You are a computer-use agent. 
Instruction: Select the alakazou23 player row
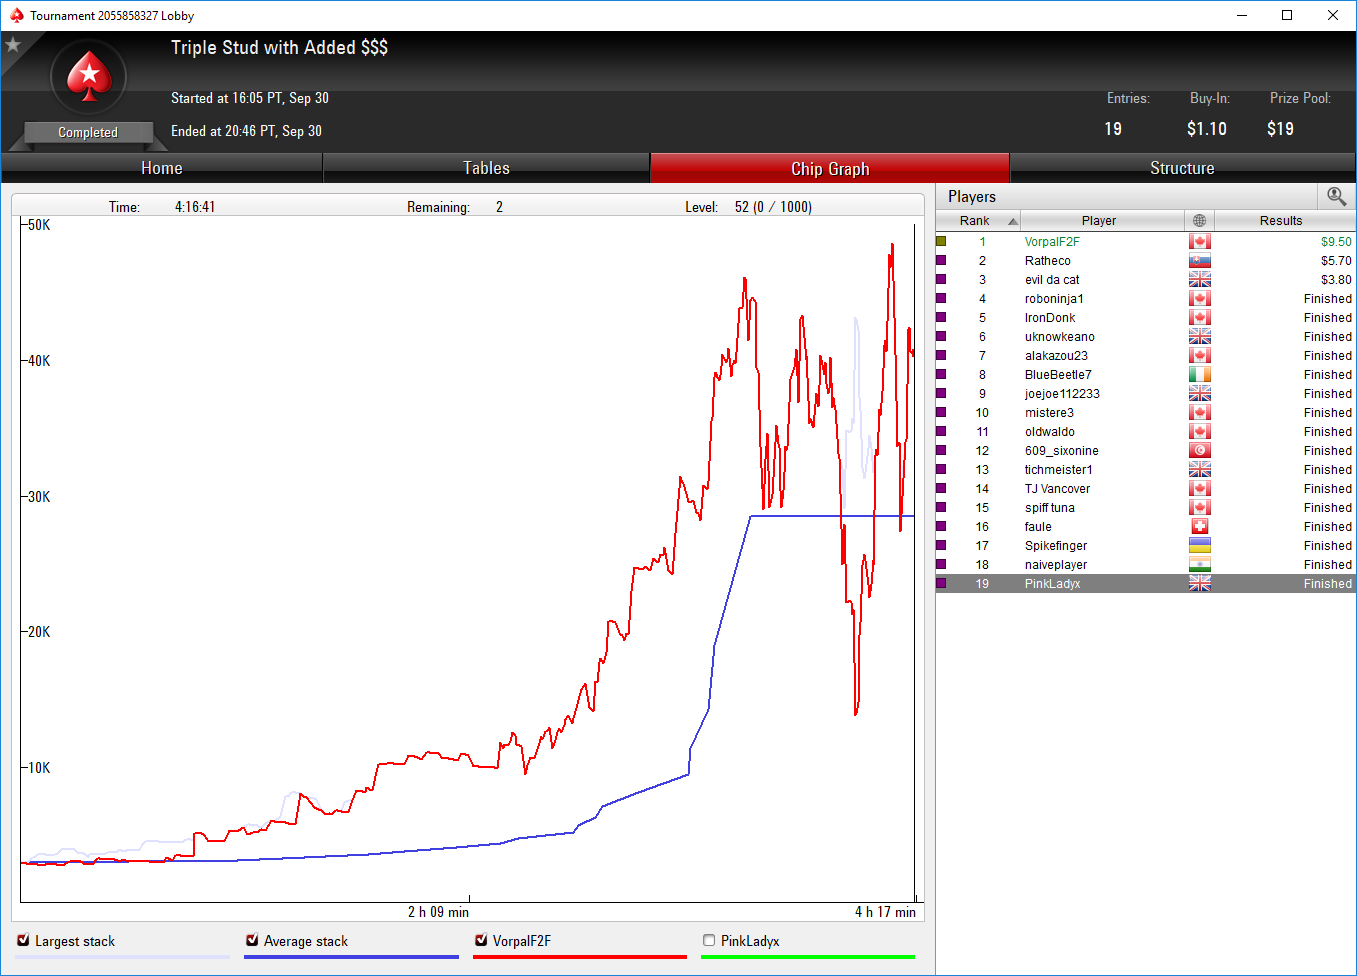pyautogui.click(x=1146, y=355)
